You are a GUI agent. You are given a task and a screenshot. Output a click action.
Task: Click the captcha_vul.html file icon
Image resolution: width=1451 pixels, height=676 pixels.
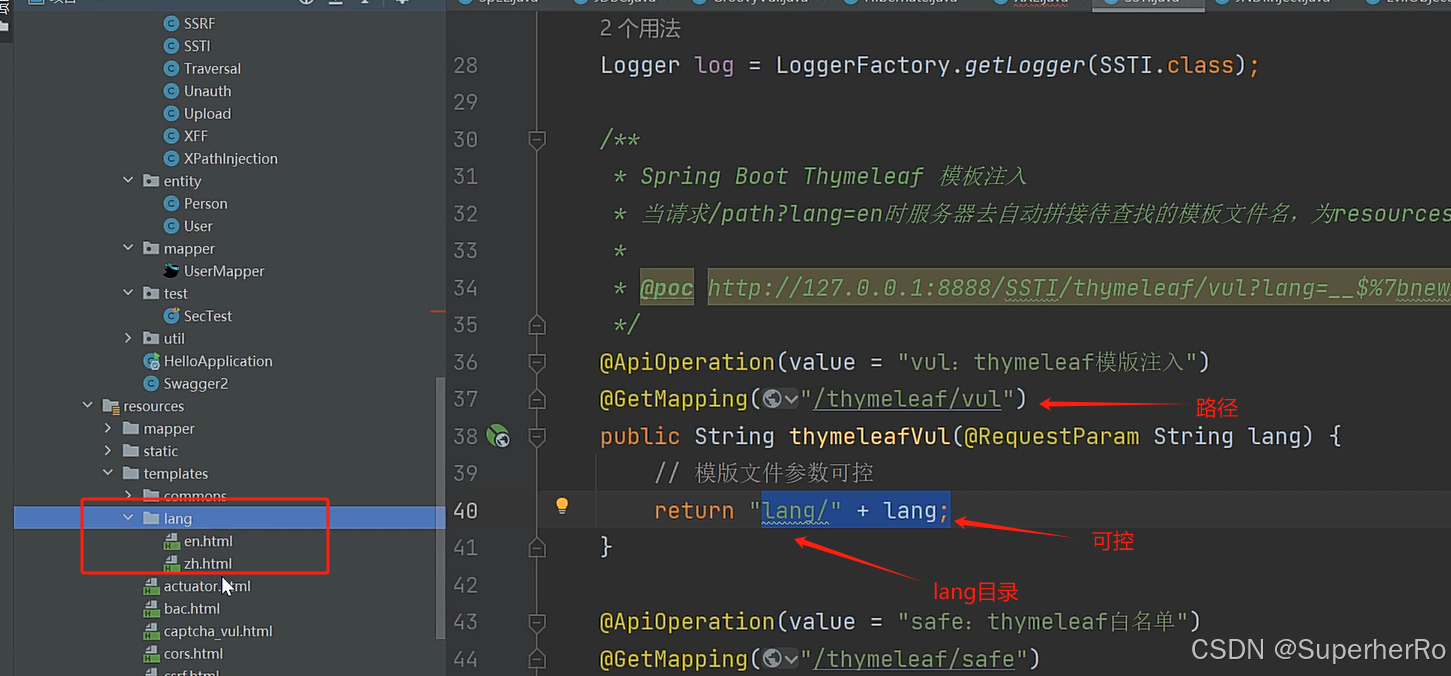pyautogui.click(x=152, y=631)
